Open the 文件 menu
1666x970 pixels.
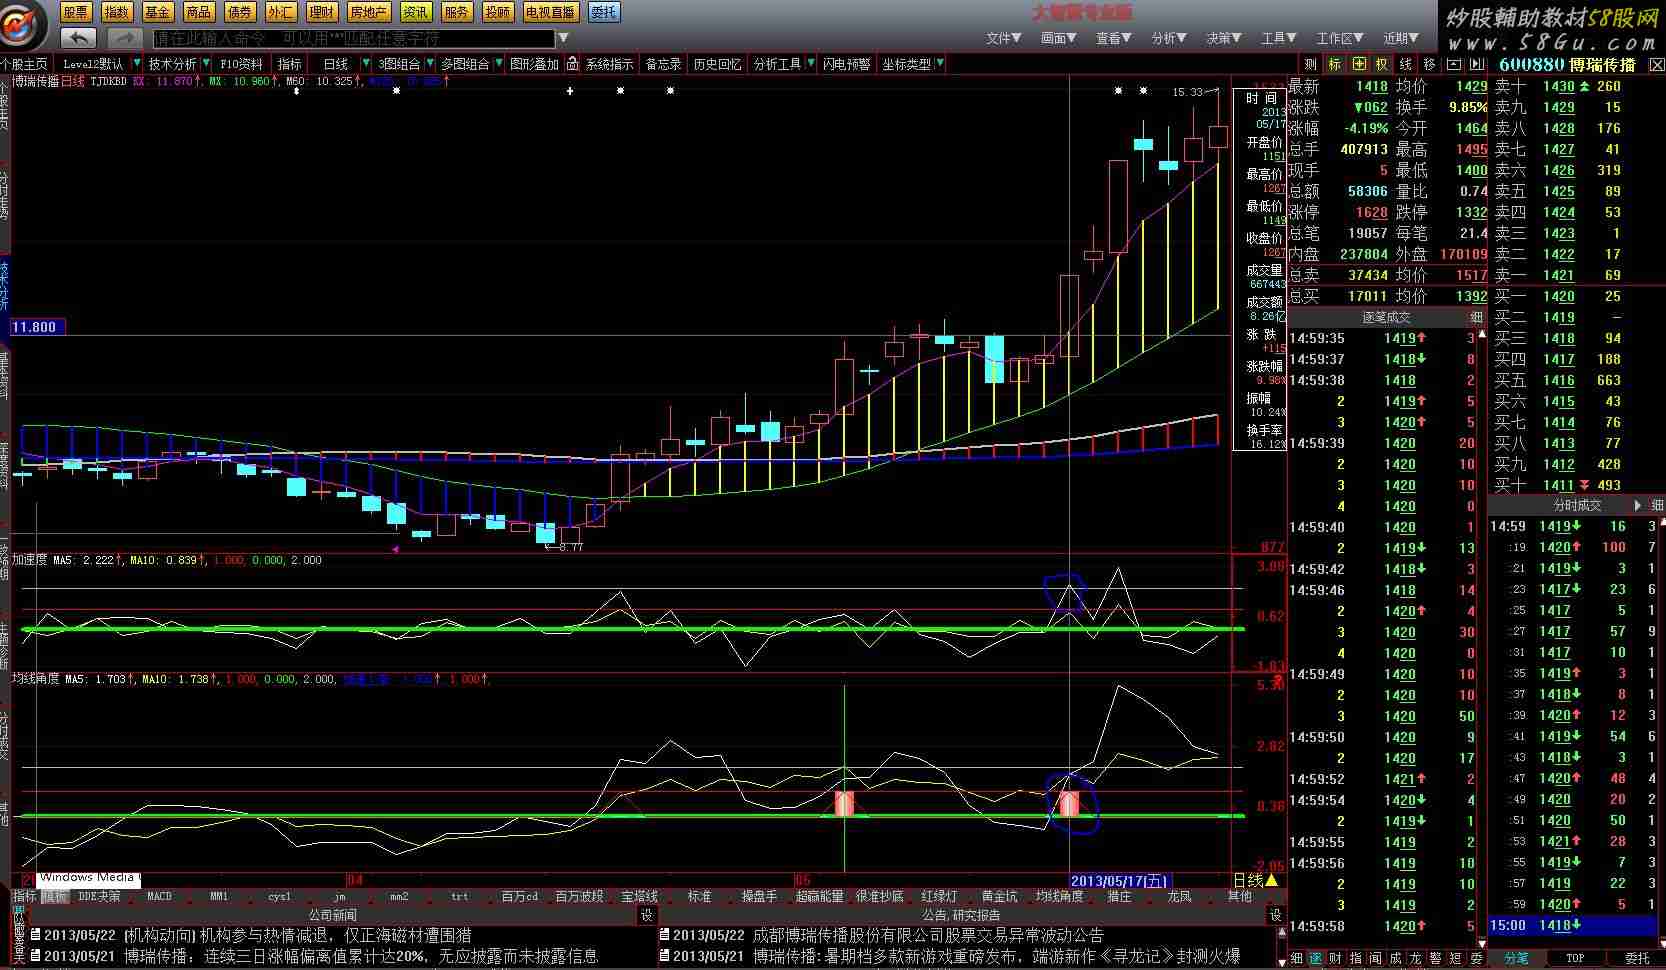pos(1003,38)
